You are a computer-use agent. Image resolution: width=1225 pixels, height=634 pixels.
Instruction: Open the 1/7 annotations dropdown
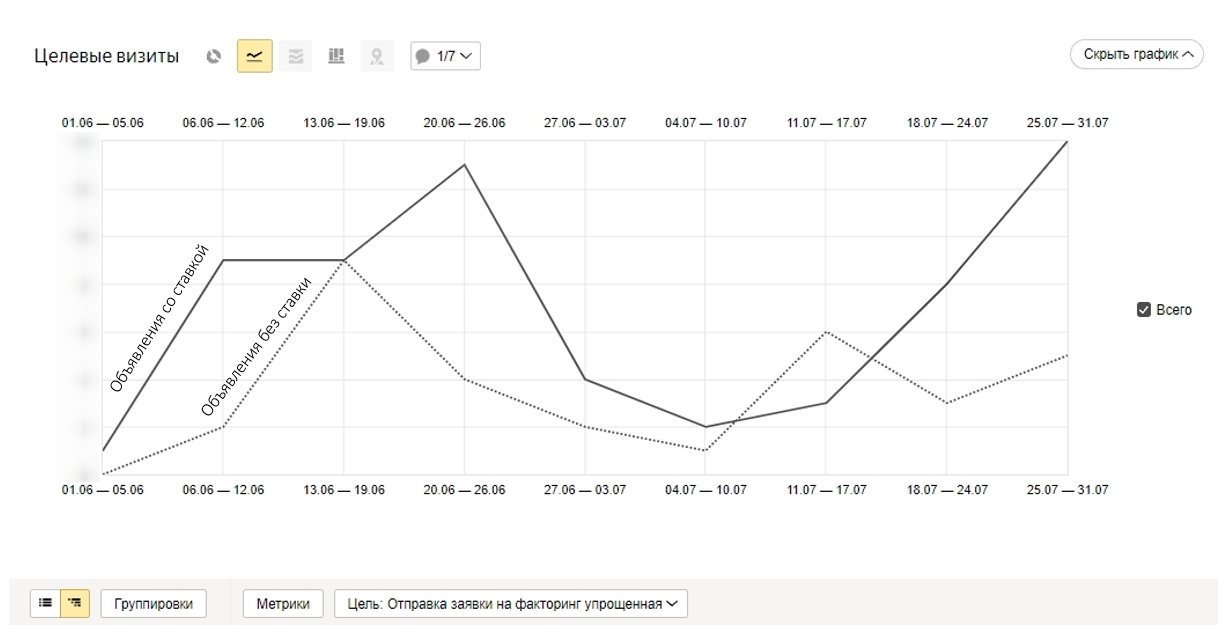point(445,56)
